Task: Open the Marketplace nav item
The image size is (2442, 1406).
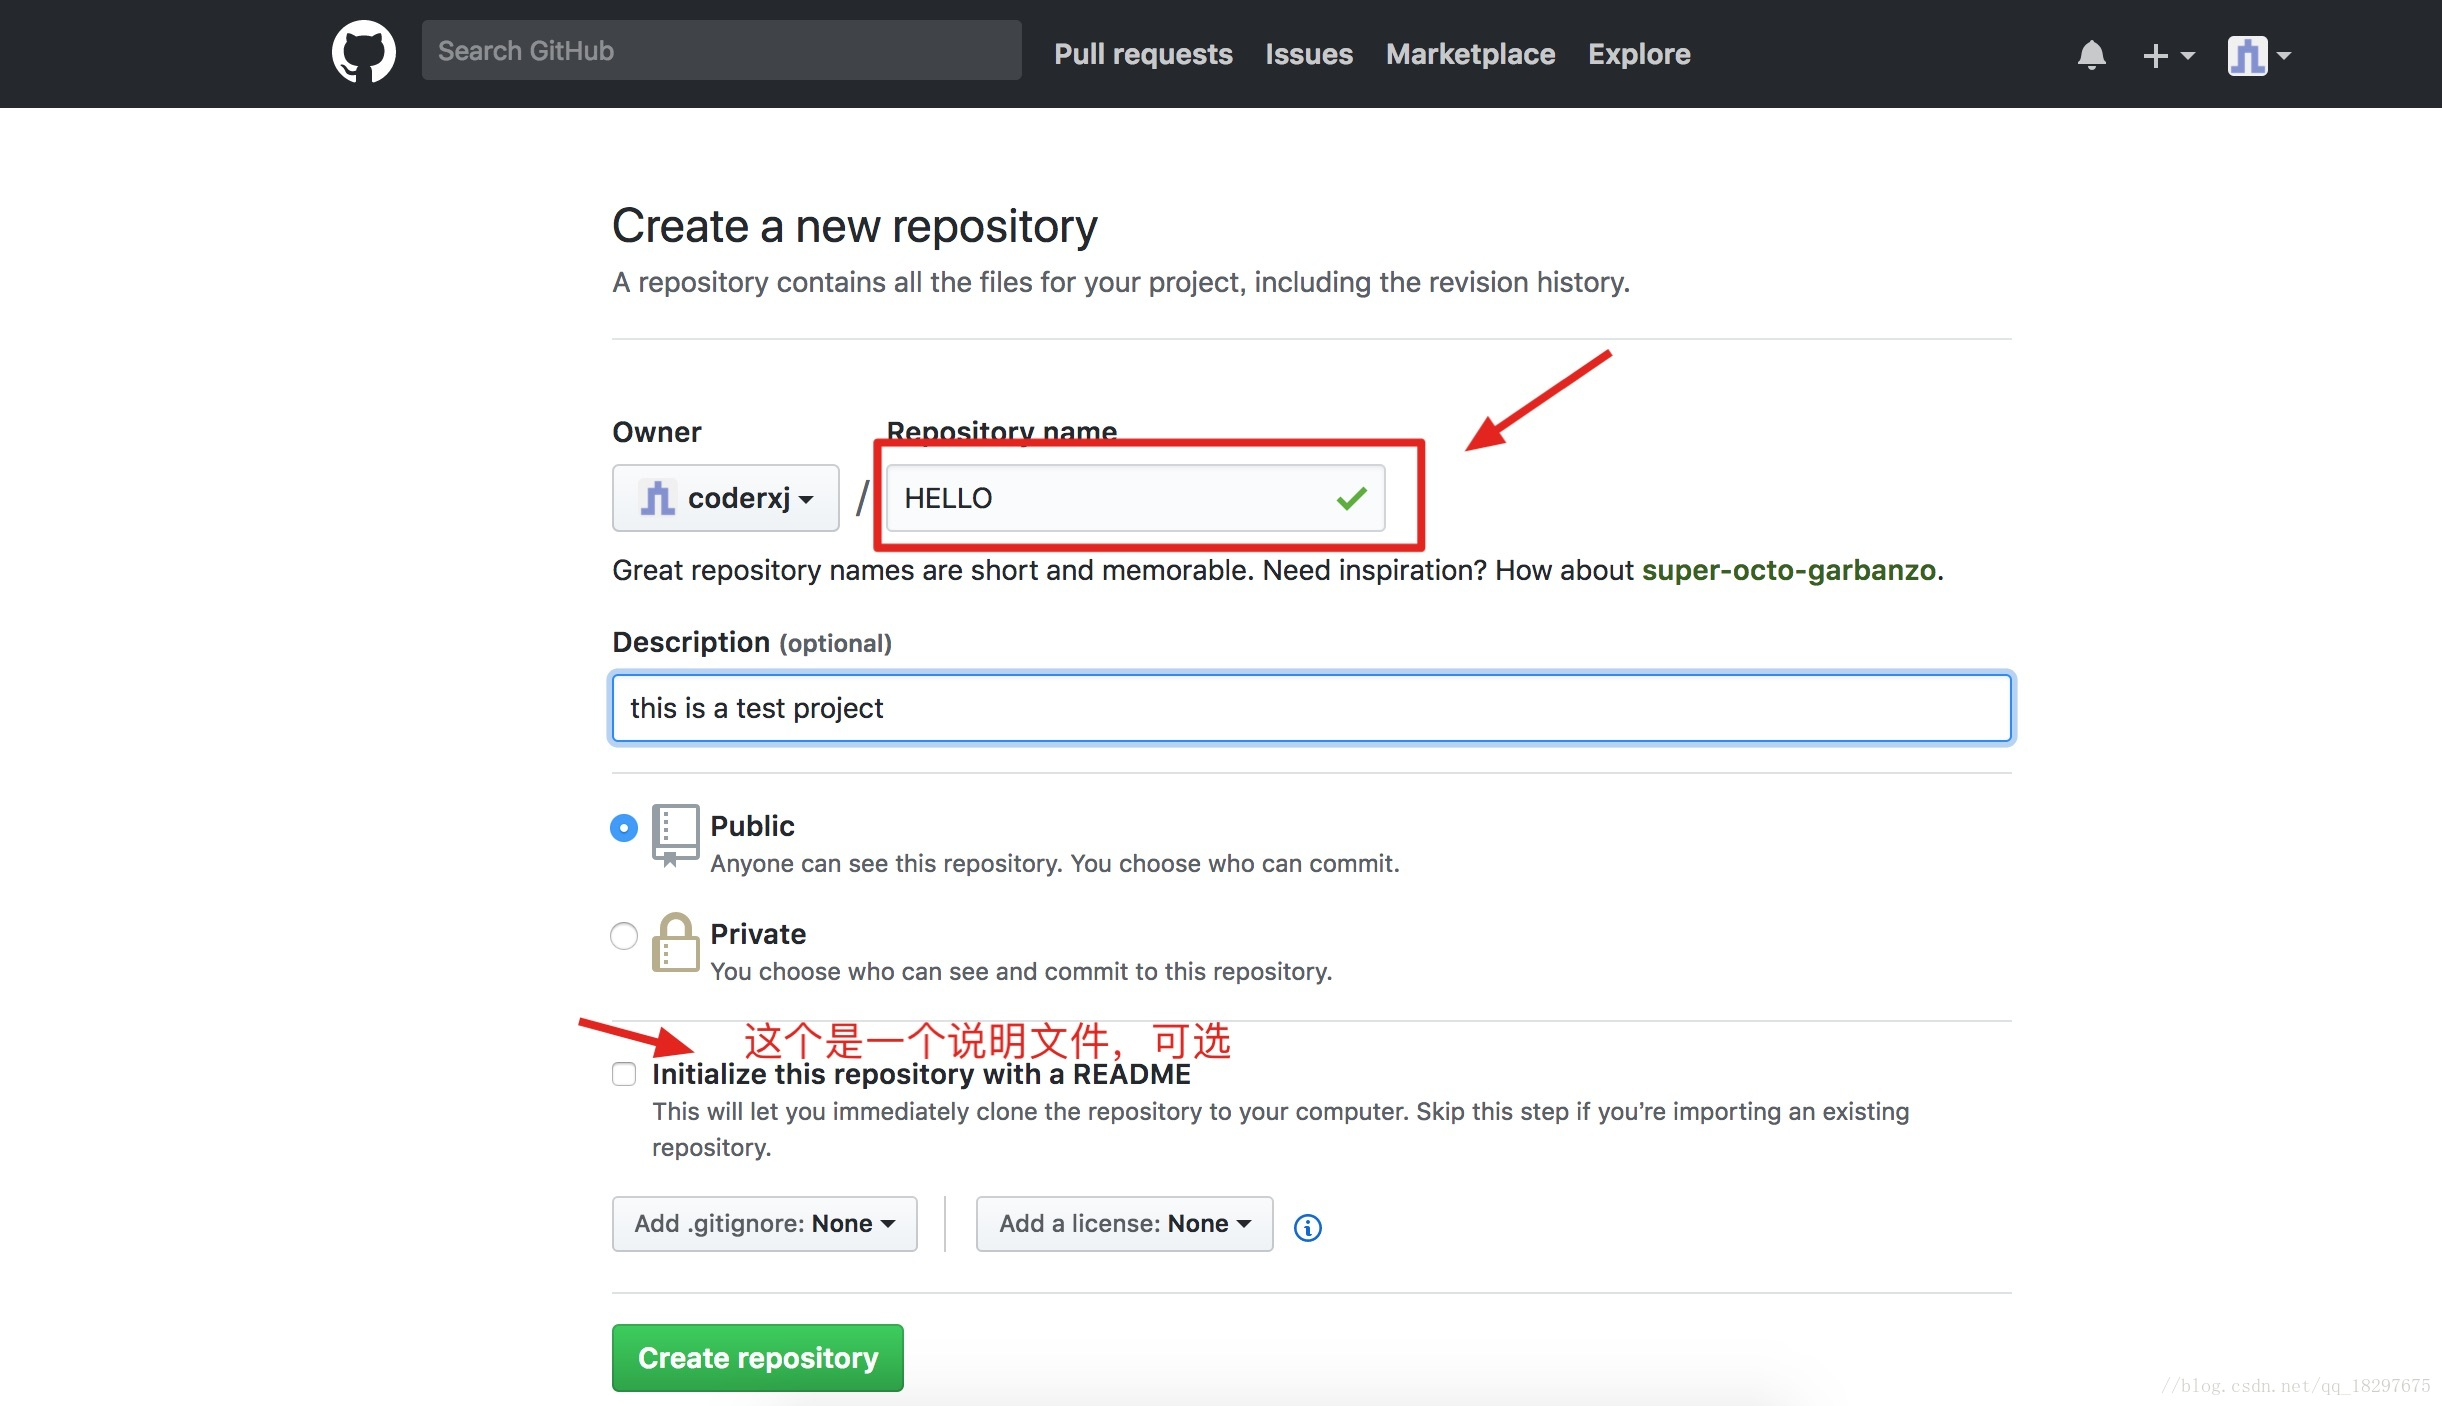Action: click(x=1470, y=54)
